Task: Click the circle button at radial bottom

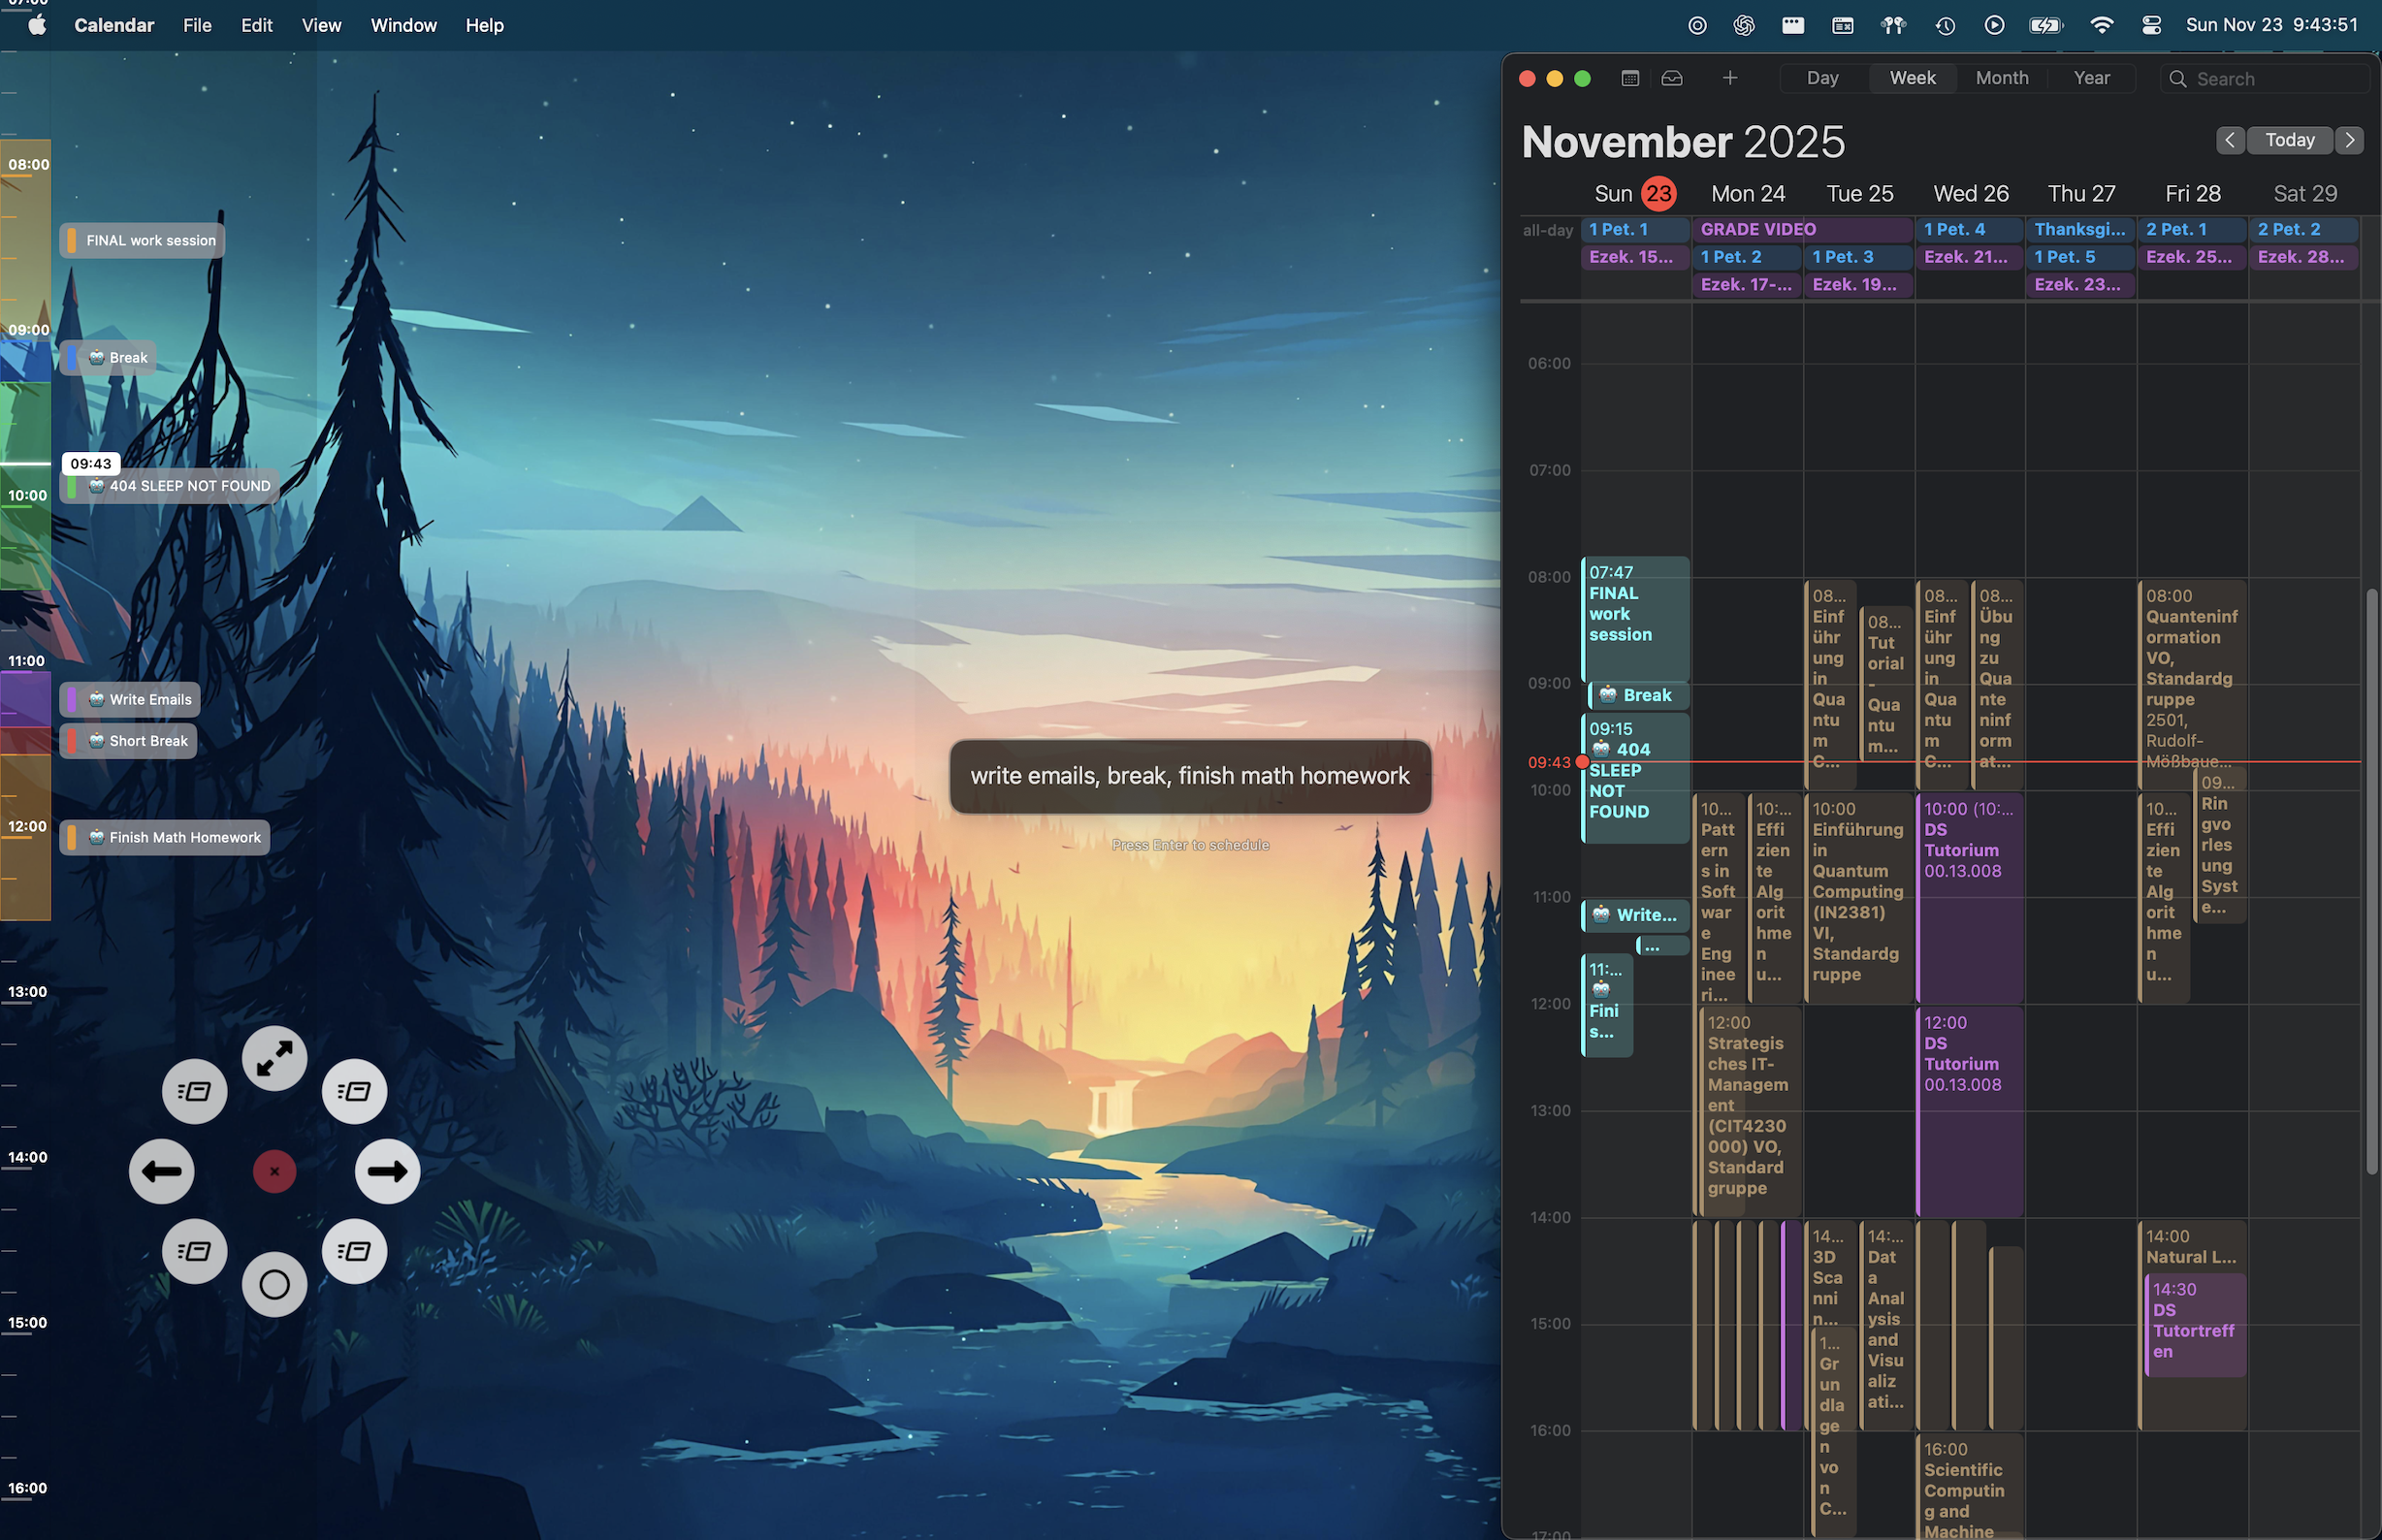Action: pos(274,1284)
